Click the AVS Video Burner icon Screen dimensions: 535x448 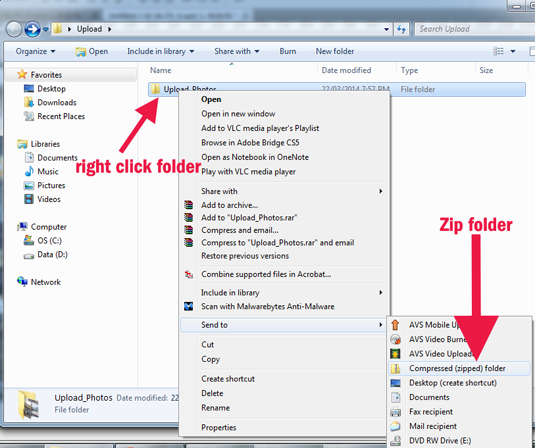click(x=395, y=339)
